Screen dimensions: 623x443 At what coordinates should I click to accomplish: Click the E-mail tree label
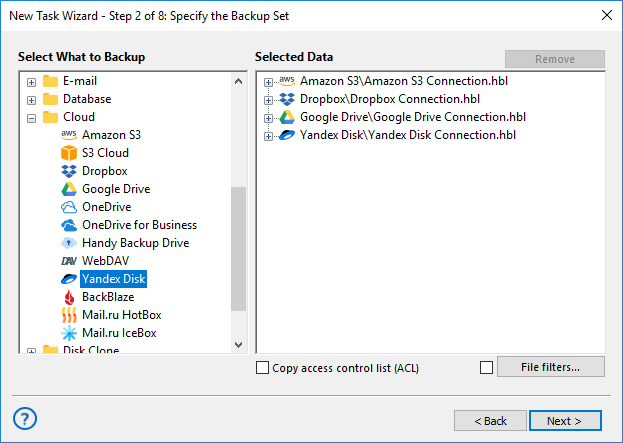point(80,81)
